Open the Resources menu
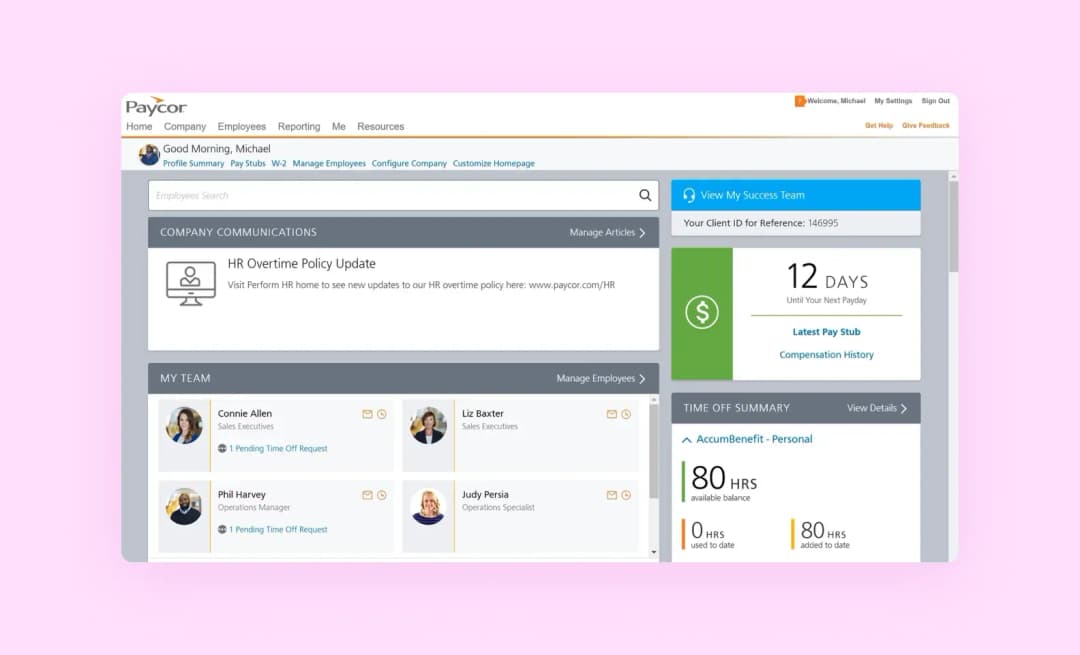The height and width of the screenshot is (655, 1080). tap(380, 127)
